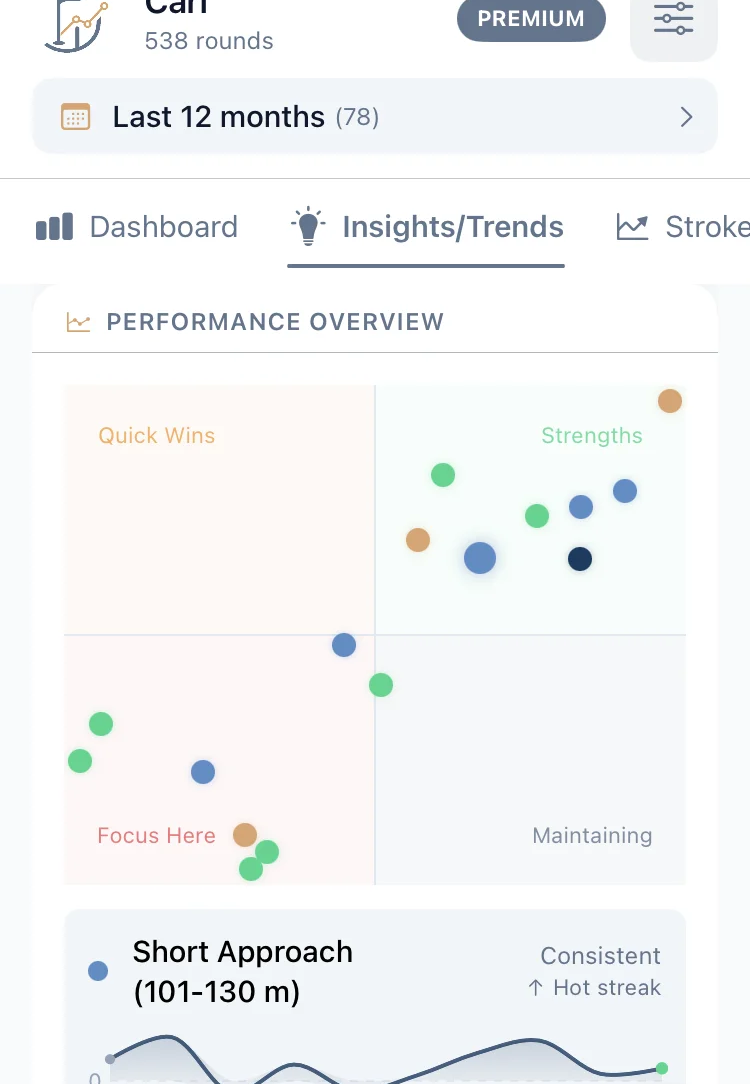Viewport: 750px width, 1084px height.
Task: Select the dark navy dot in Strengths quadrant
Action: point(579,558)
